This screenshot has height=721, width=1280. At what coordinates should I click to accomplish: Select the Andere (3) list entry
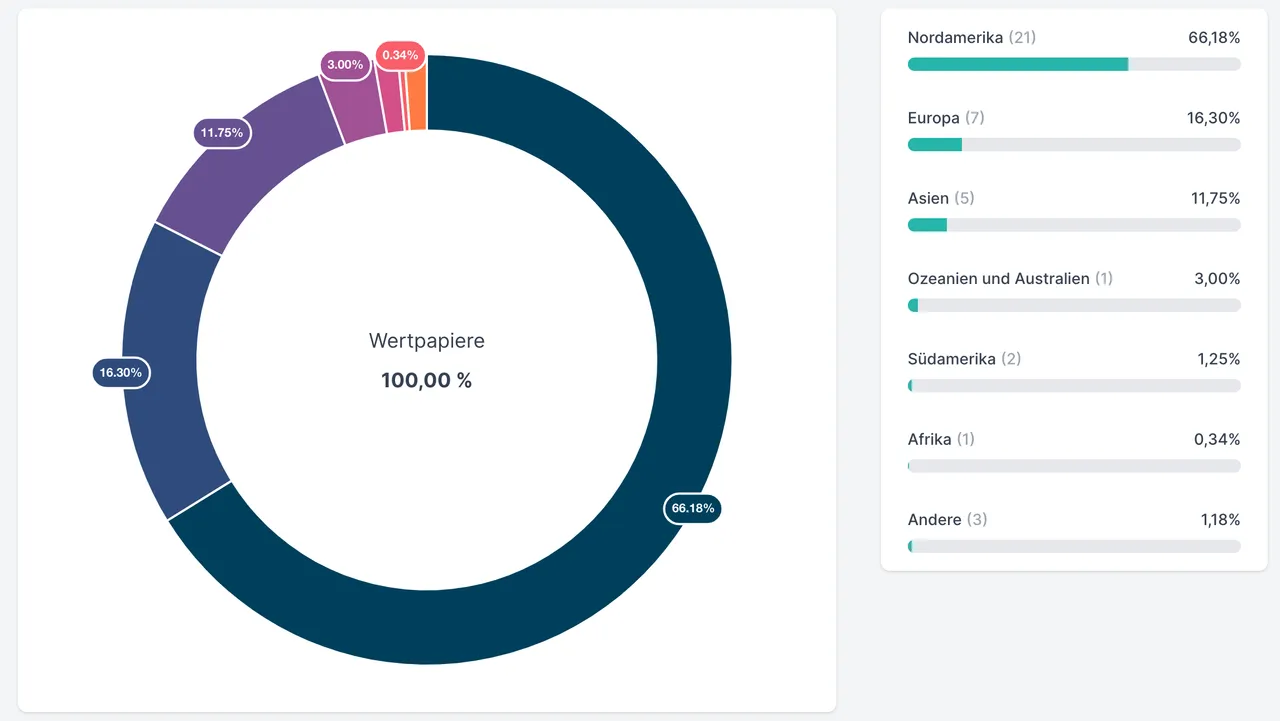click(1074, 532)
